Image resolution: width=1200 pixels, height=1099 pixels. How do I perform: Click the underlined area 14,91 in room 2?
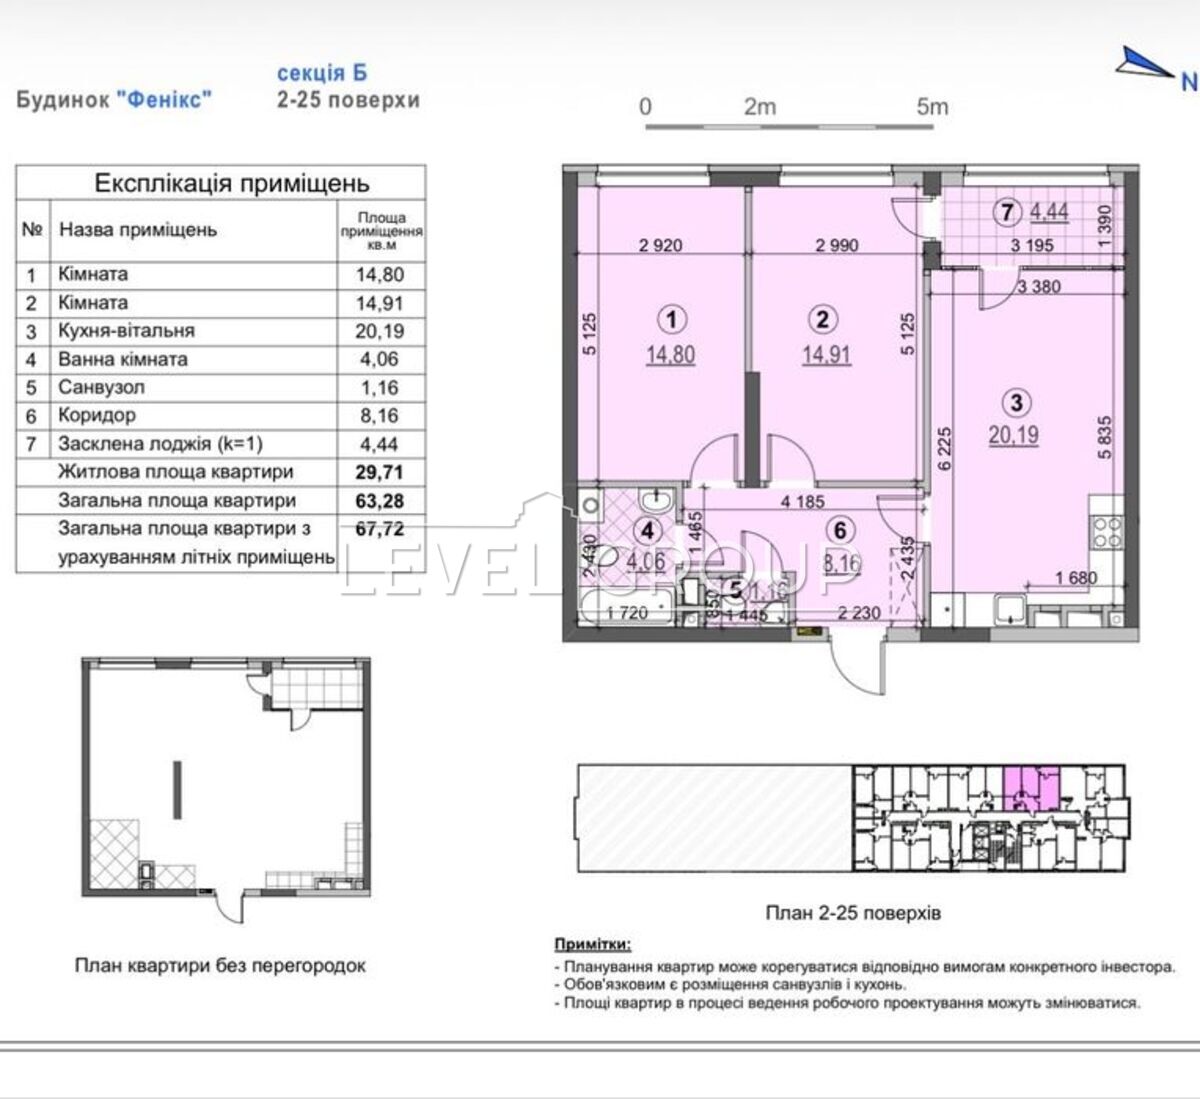[x=826, y=353]
